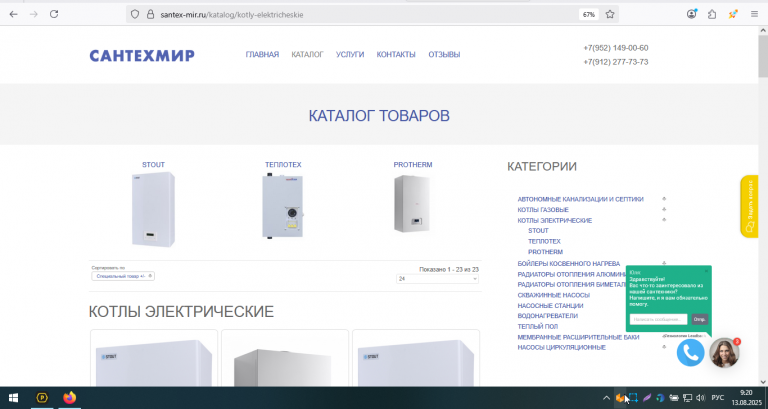Click the PROTHERM boiler thumbnail image
This screenshot has height=409, width=768.
pyautogui.click(x=412, y=203)
